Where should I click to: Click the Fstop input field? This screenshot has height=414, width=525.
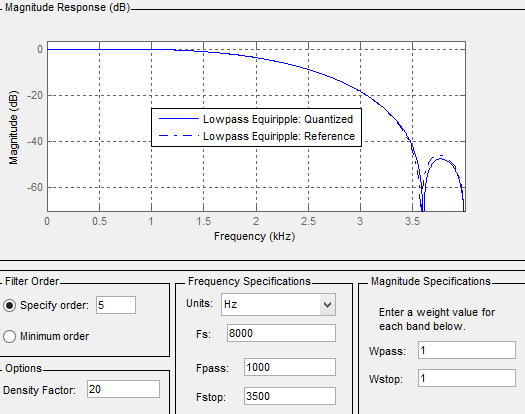point(290,396)
